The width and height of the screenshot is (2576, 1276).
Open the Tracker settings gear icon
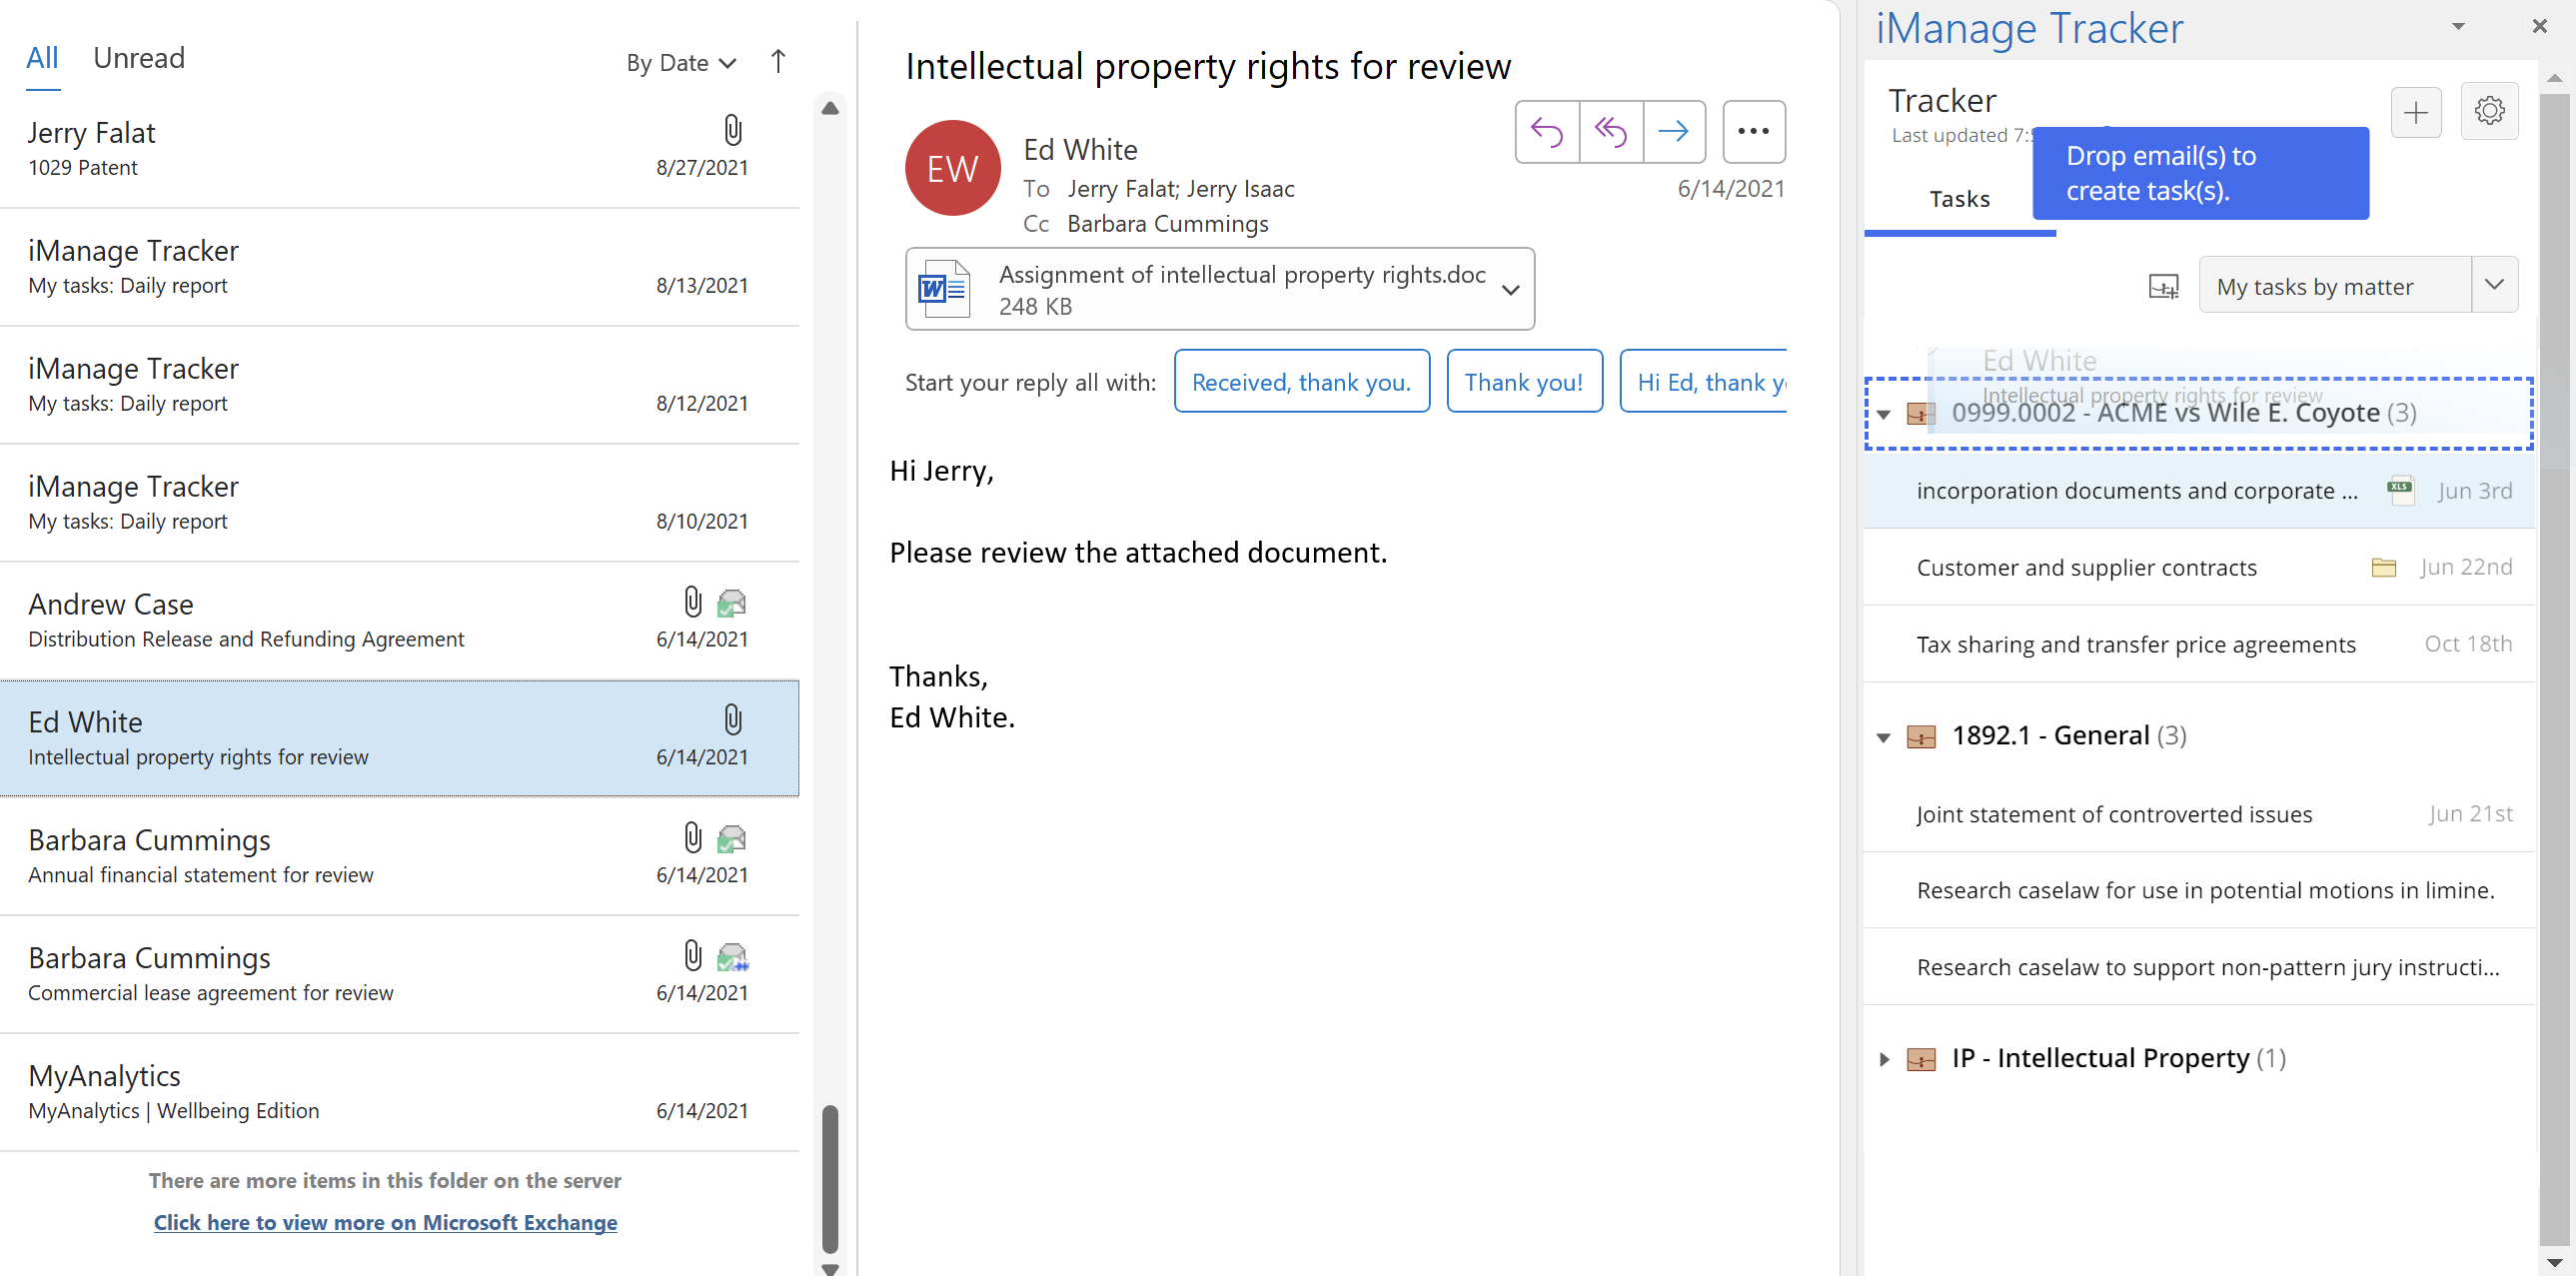(2489, 110)
